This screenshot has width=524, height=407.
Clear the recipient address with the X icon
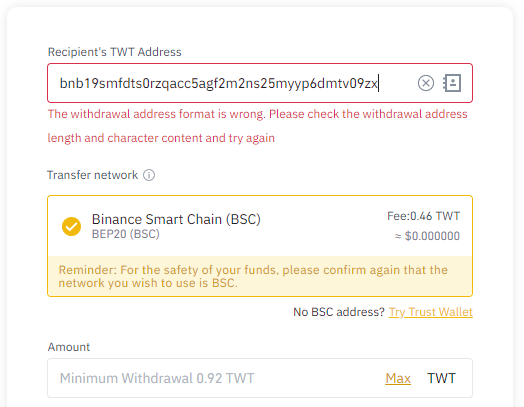[426, 83]
